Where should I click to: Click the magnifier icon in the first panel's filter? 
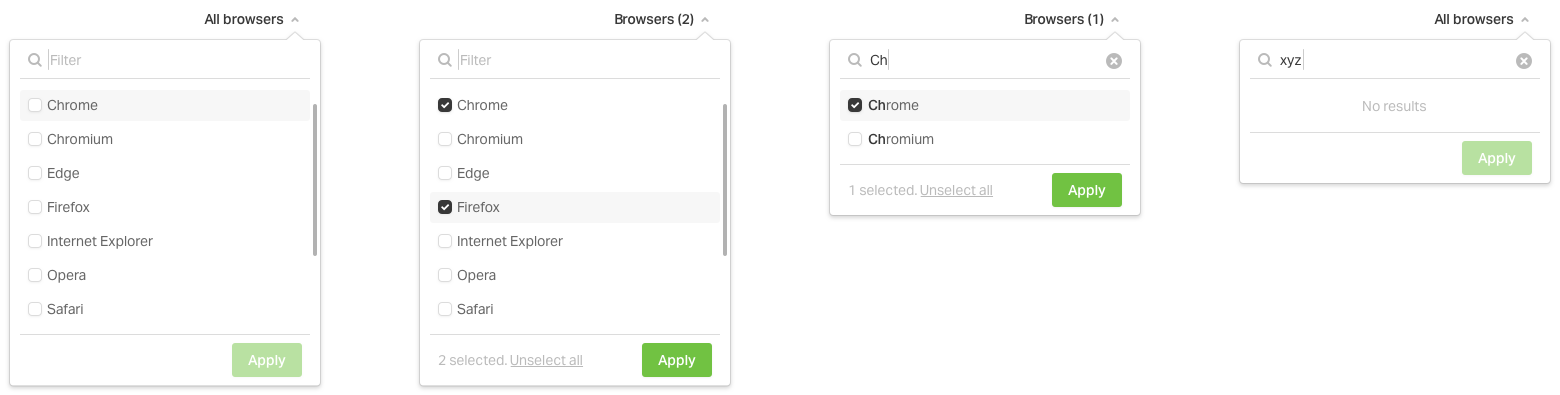point(34,60)
